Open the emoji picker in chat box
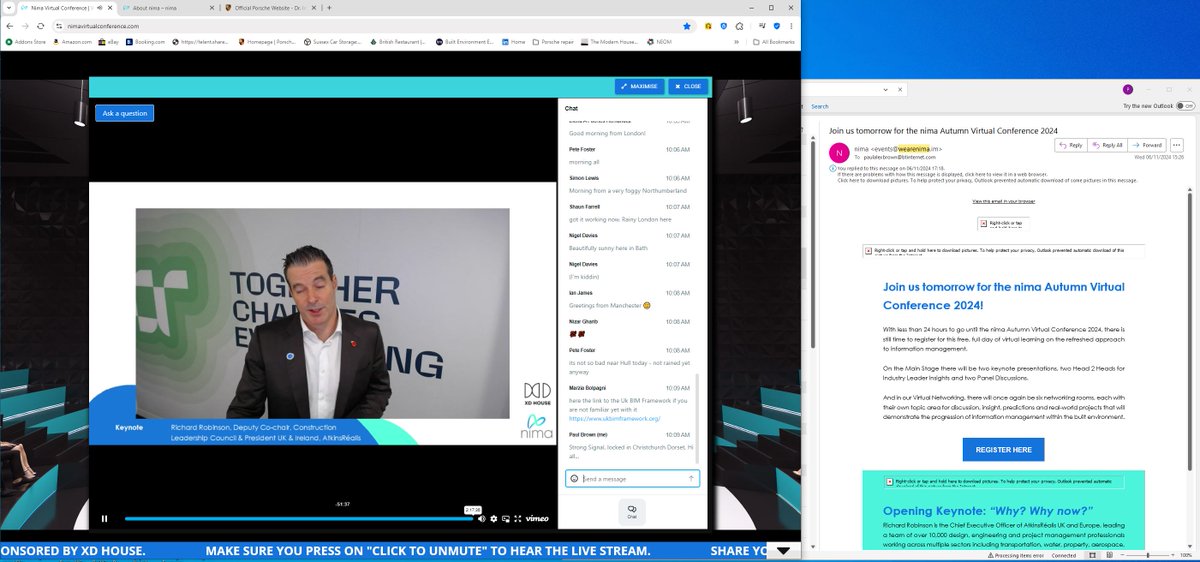This screenshot has height=562, width=1200. click(x=574, y=479)
